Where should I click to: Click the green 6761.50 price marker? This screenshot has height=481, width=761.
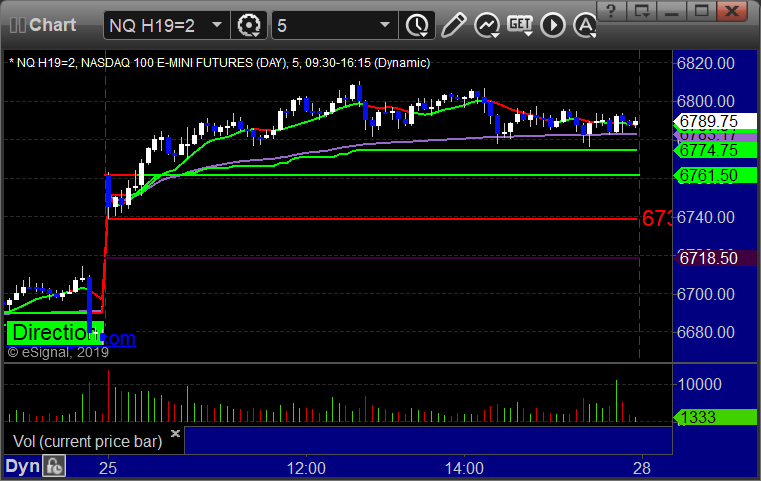715,175
